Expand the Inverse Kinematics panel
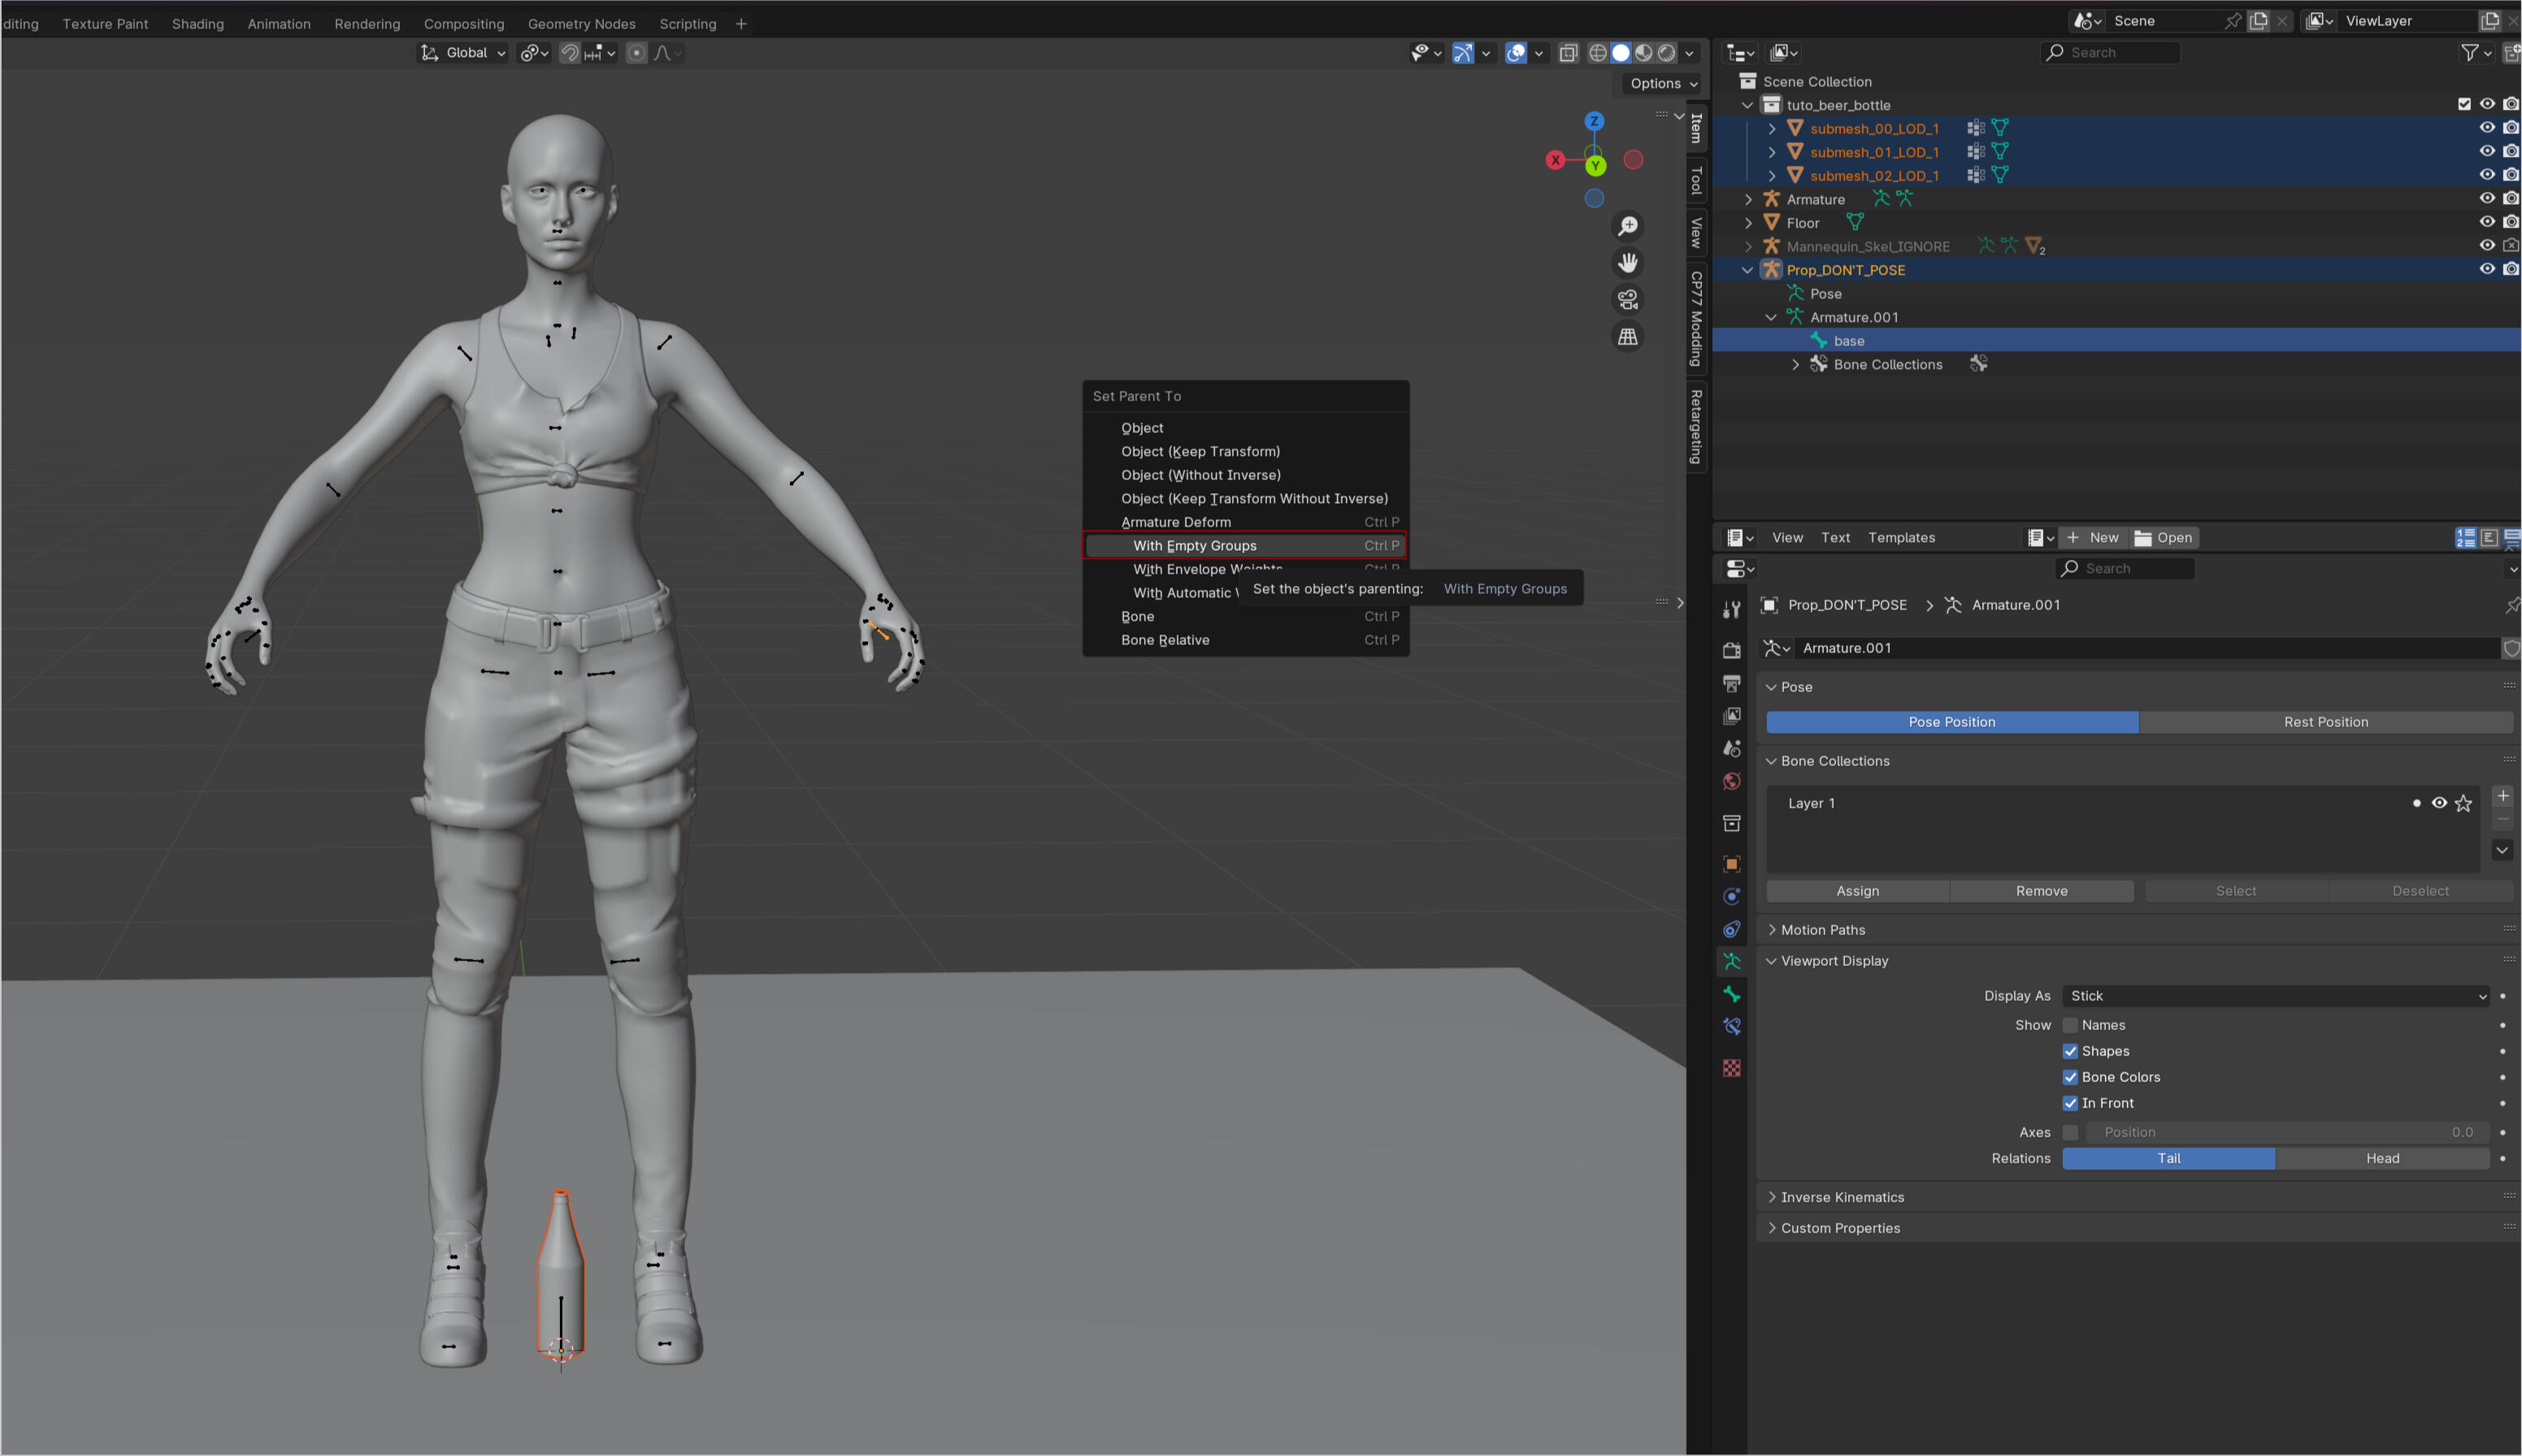Viewport: 2522px width, 1456px height. (x=1842, y=1197)
